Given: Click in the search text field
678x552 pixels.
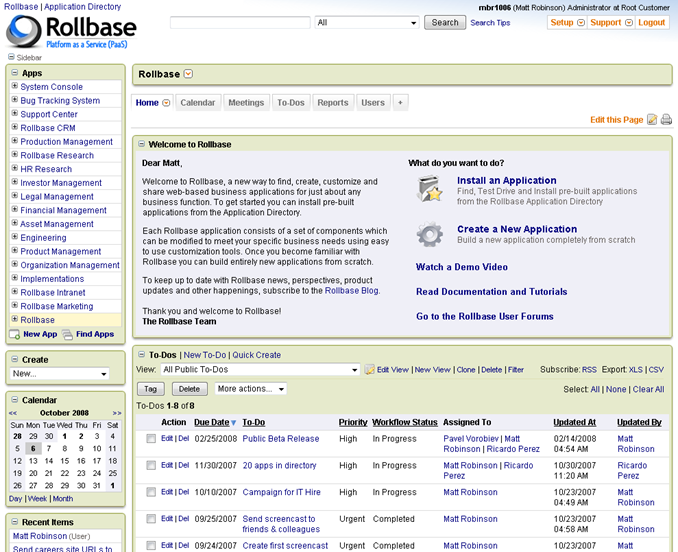Looking at the screenshot, I should [x=240, y=22].
